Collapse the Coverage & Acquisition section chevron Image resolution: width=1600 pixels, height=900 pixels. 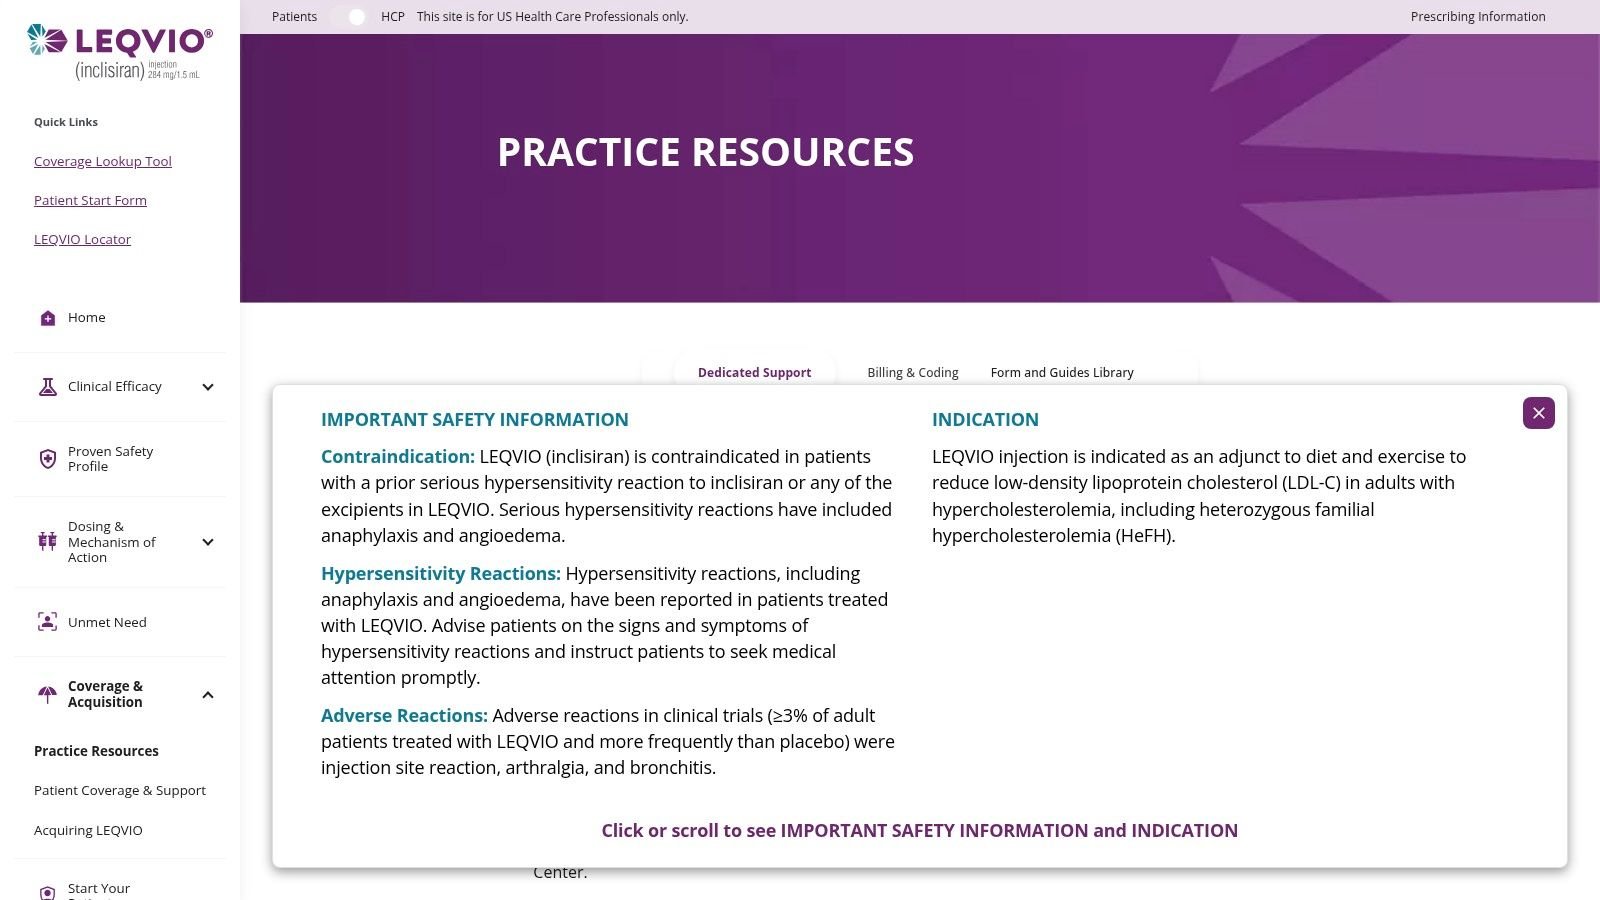(x=208, y=695)
